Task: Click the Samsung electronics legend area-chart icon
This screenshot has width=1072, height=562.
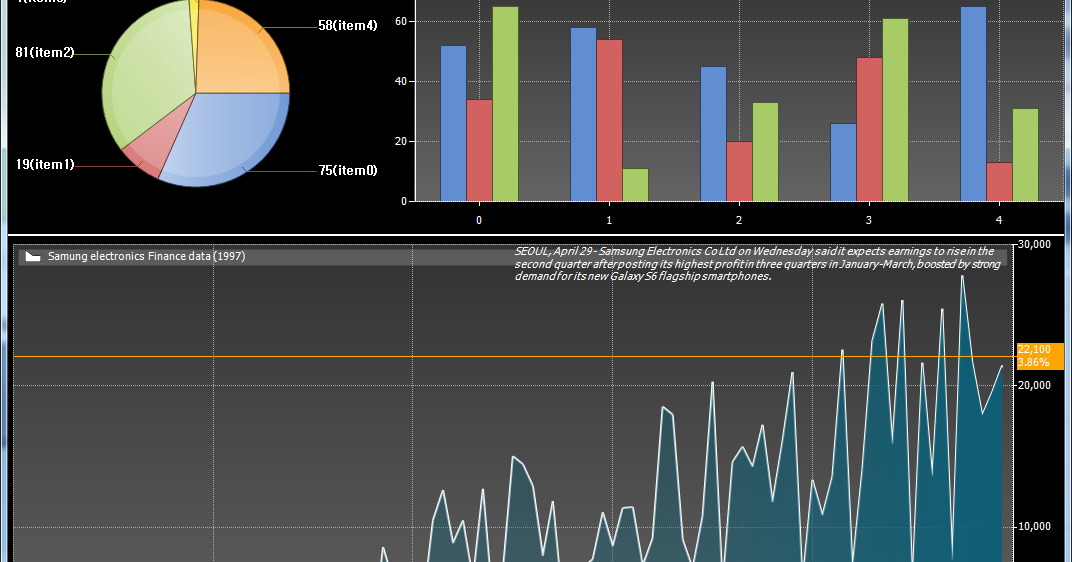Action: (33, 256)
